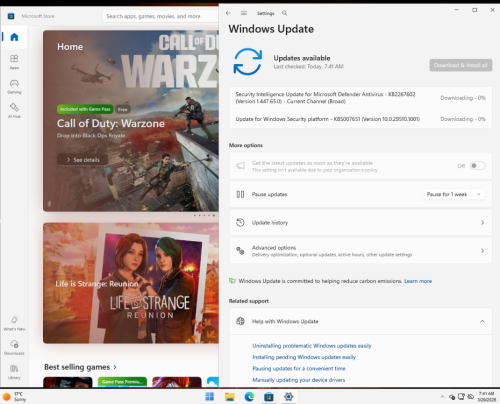Viewport: 500px width, 404px height.
Task: Open Manually updating your device drivers link
Action: click(x=299, y=380)
